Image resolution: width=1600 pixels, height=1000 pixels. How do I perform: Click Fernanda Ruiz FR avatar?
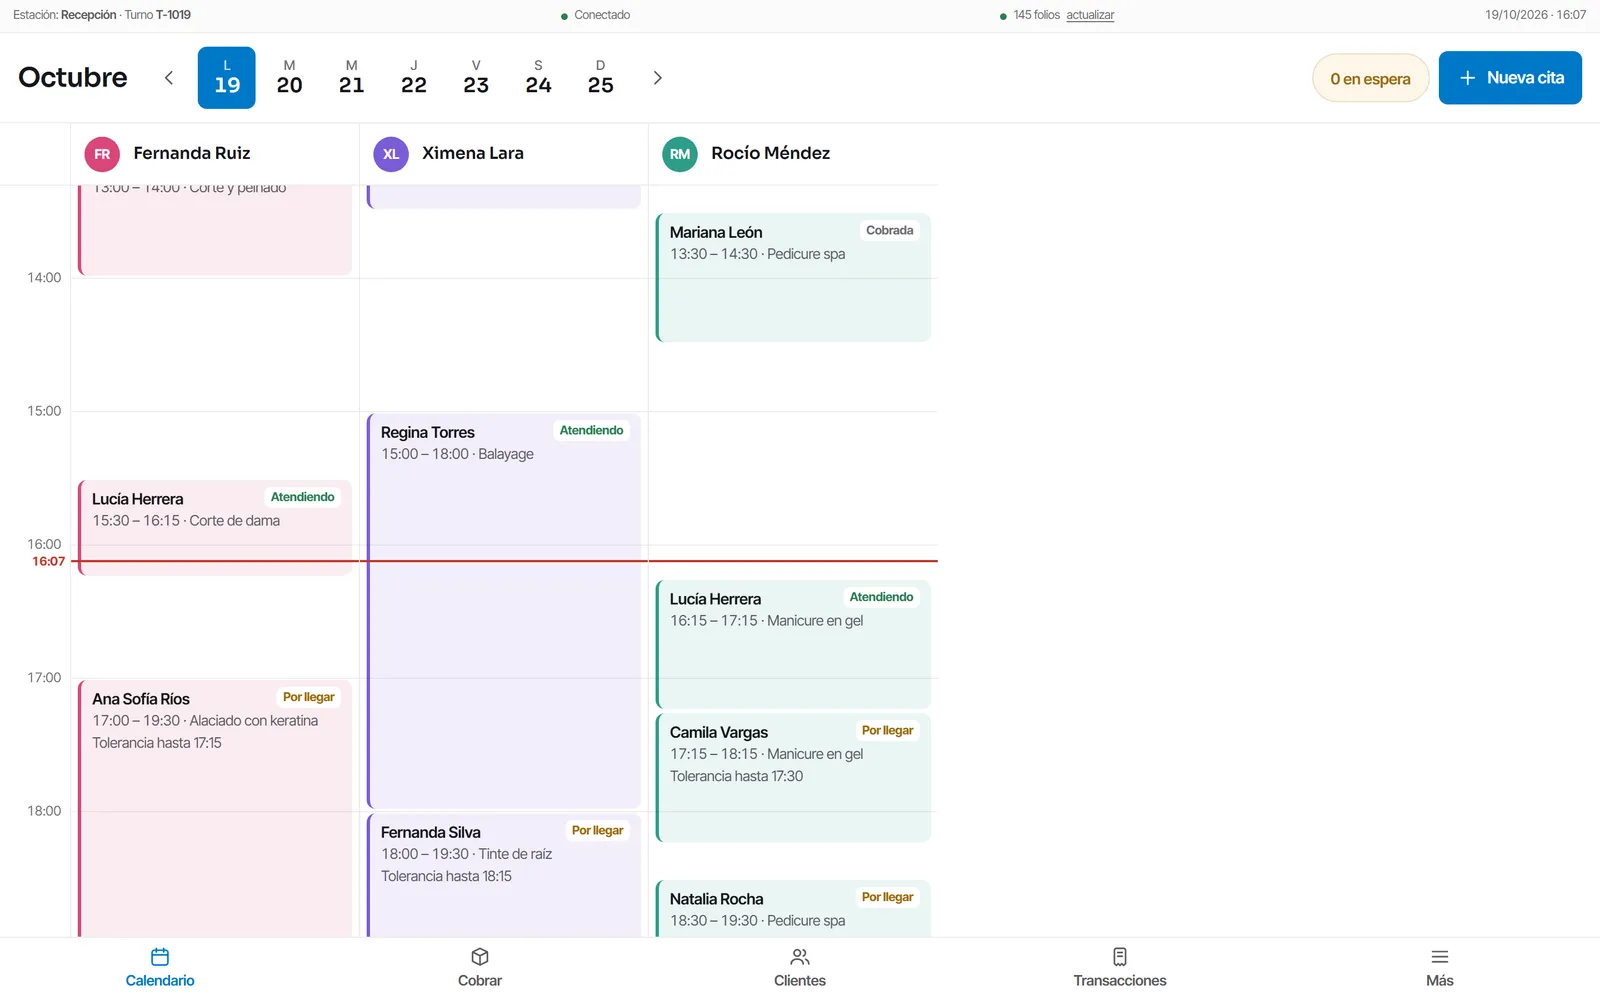coord(102,154)
